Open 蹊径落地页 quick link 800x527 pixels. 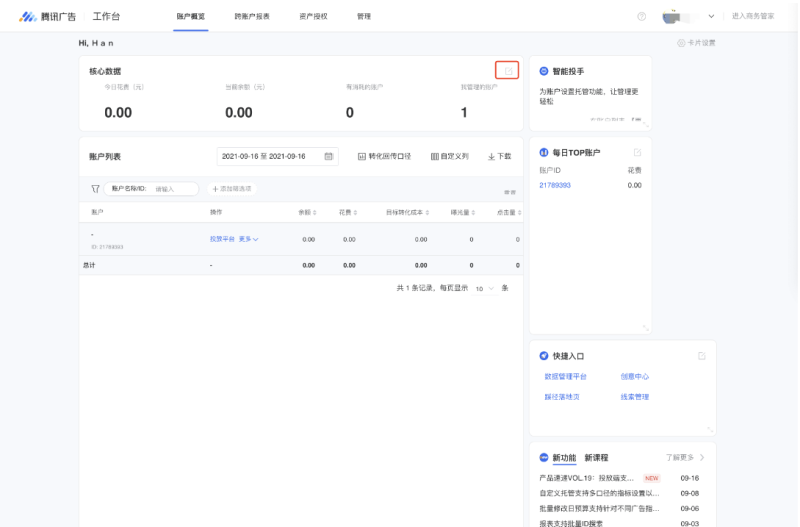[x=562, y=396]
